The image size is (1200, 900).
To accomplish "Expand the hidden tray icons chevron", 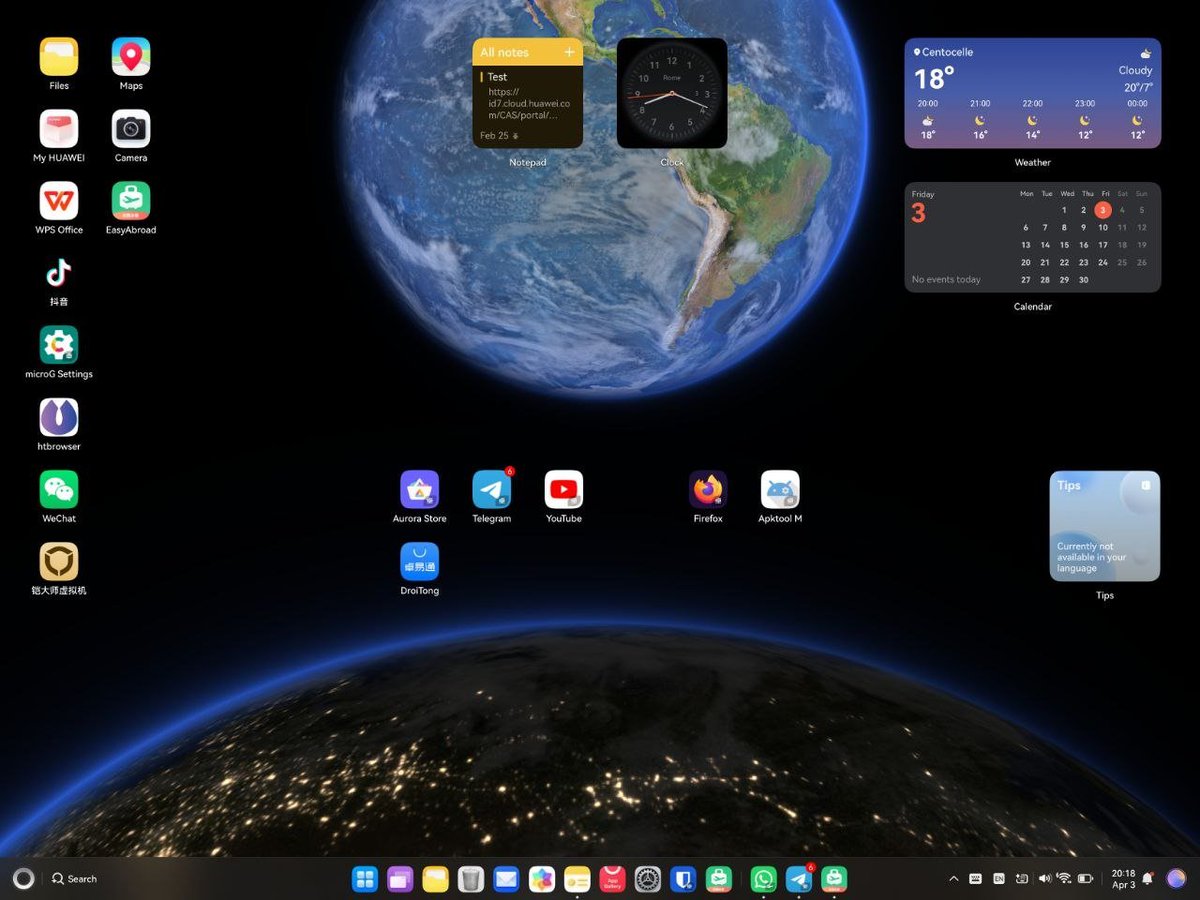I will pos(953,879).
